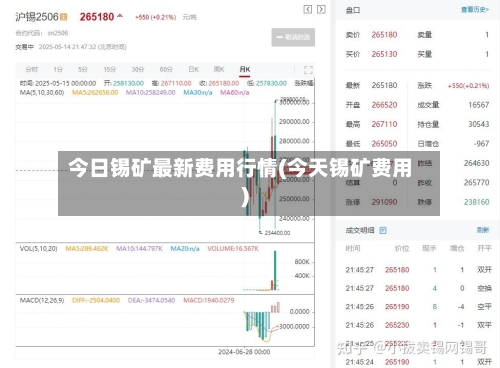Select the 月K tab
The width and height of the screenshot is (500, 368).
pyautogui.click(x=245, y=69)
